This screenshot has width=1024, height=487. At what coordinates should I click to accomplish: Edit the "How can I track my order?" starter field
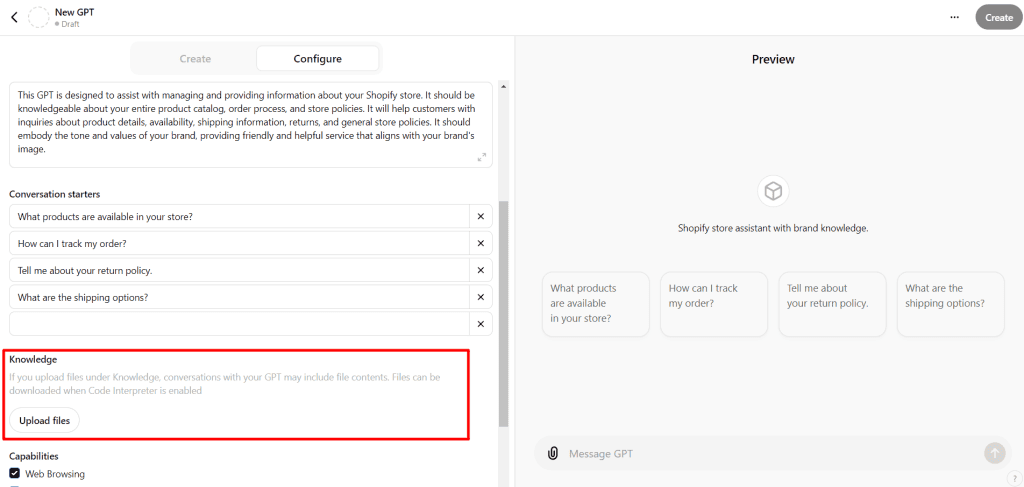point(239,244)
